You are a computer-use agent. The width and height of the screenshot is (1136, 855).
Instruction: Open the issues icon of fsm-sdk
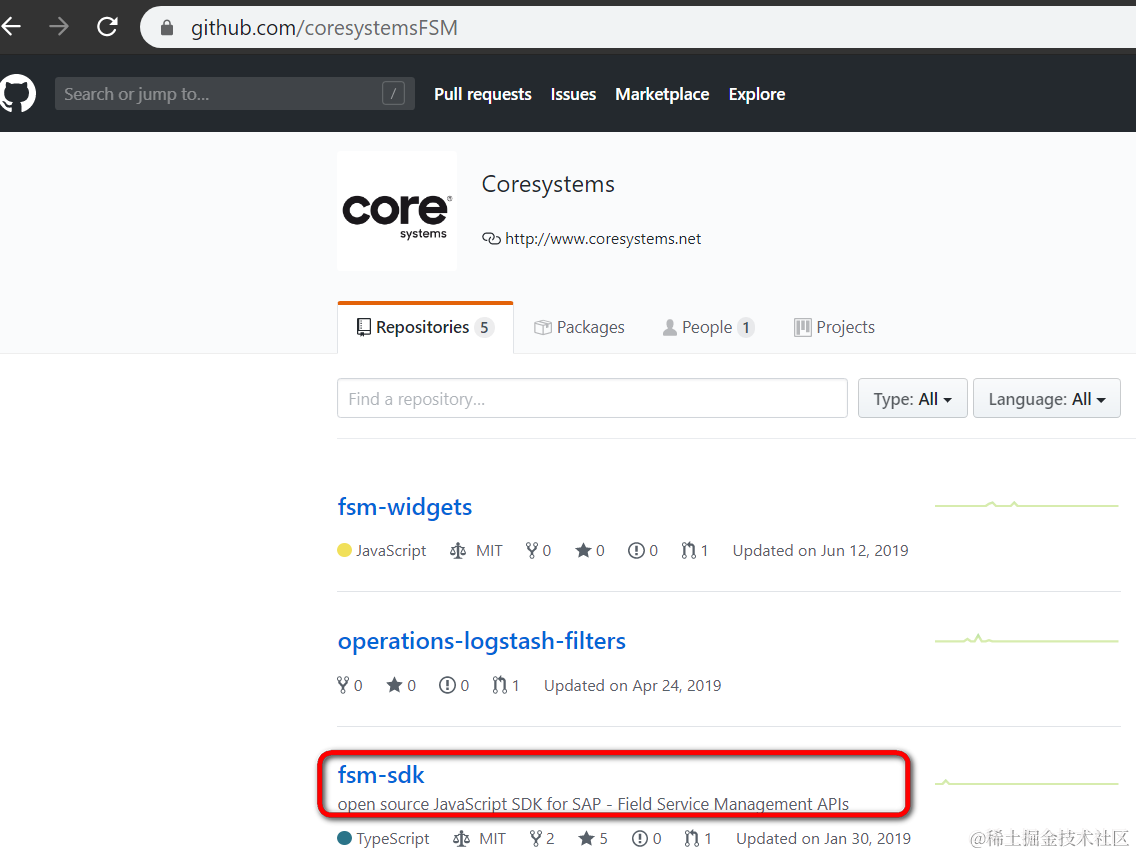640,838
